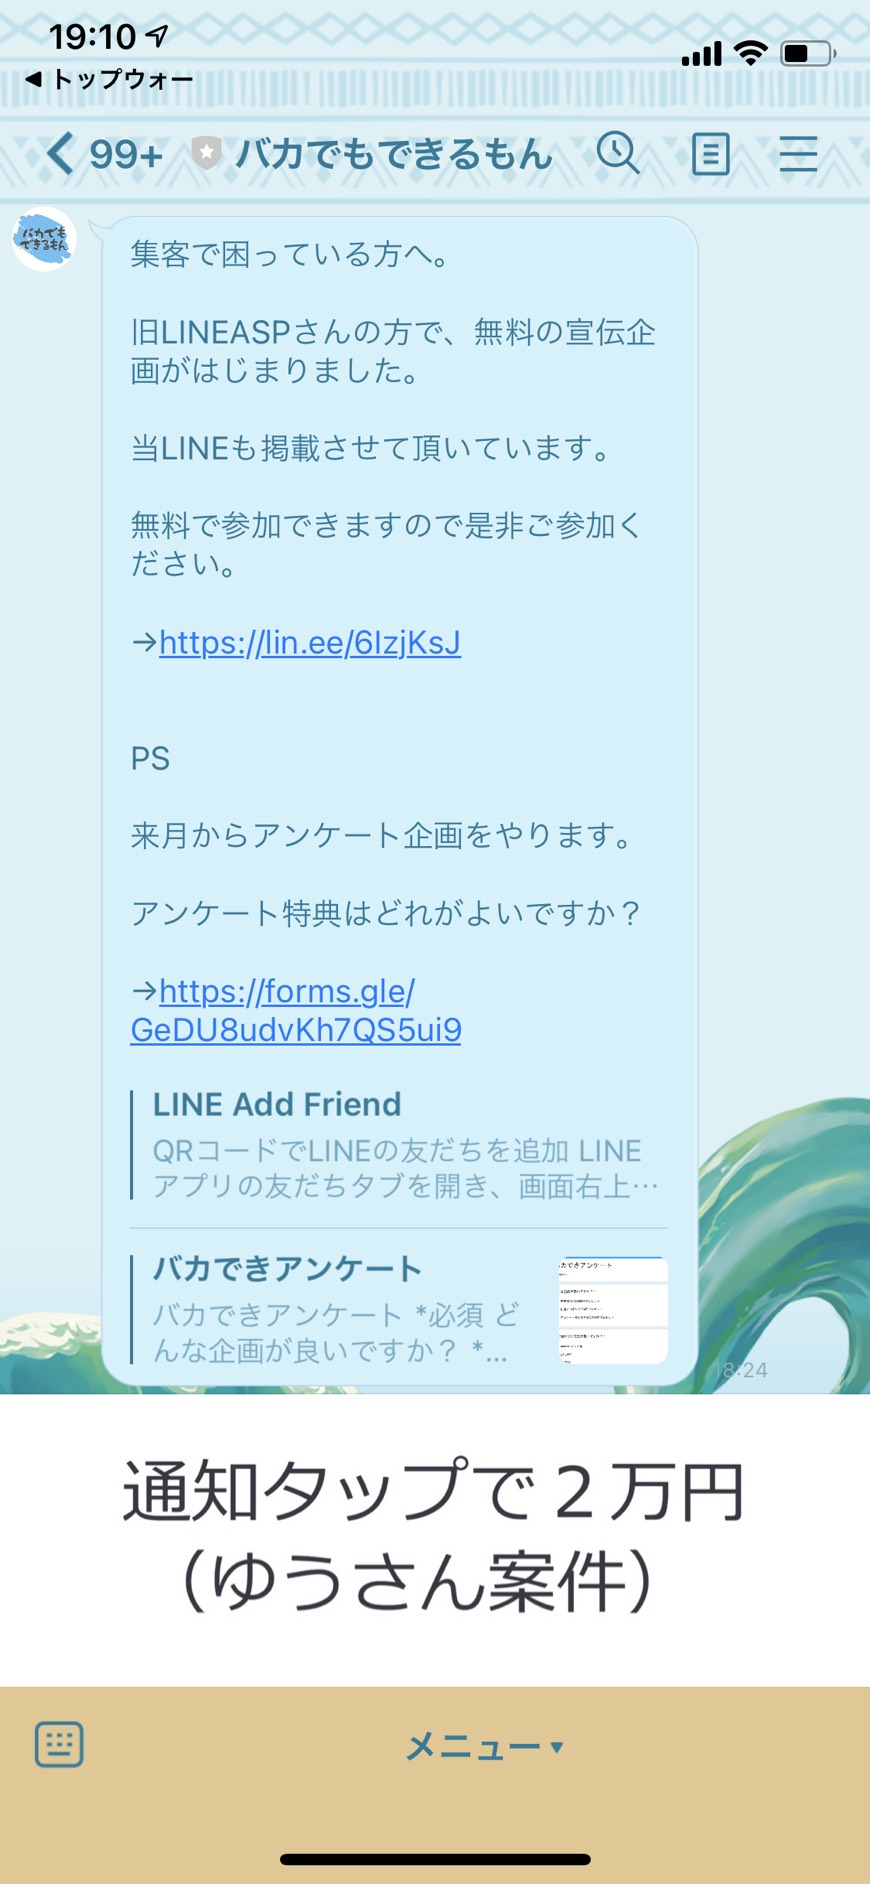The image size is (870, 1884).
Task: Collapse the メニュー rich menu toggle
Action: [x=484, y=1746]
